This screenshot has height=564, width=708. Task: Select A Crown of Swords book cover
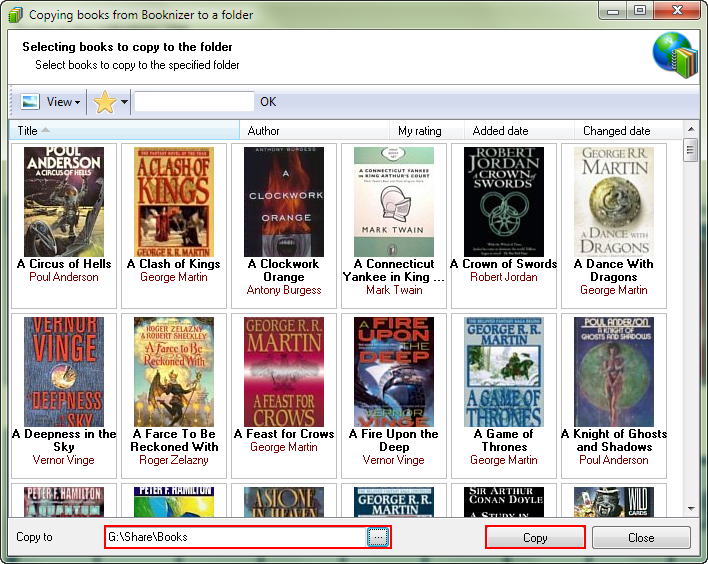coord(504,202)
